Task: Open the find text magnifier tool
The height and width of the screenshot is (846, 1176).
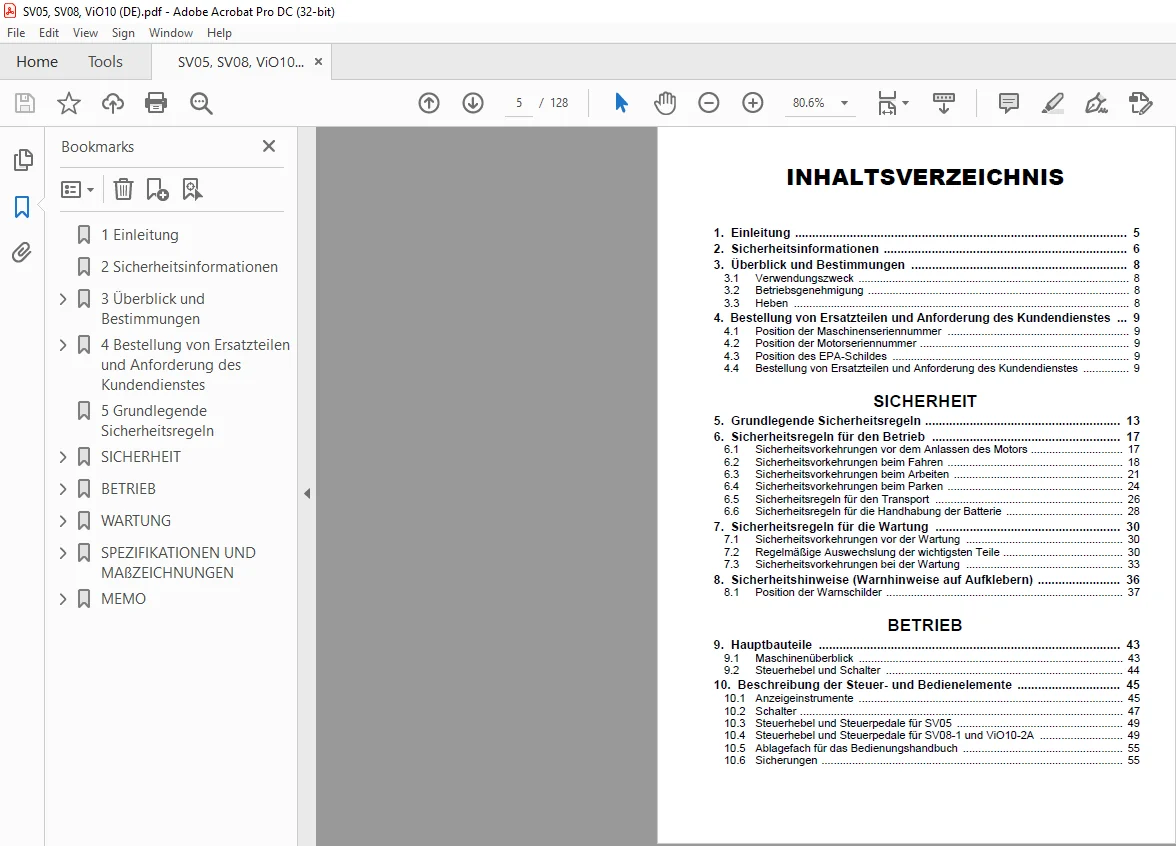Action: [x=201, y=103]
